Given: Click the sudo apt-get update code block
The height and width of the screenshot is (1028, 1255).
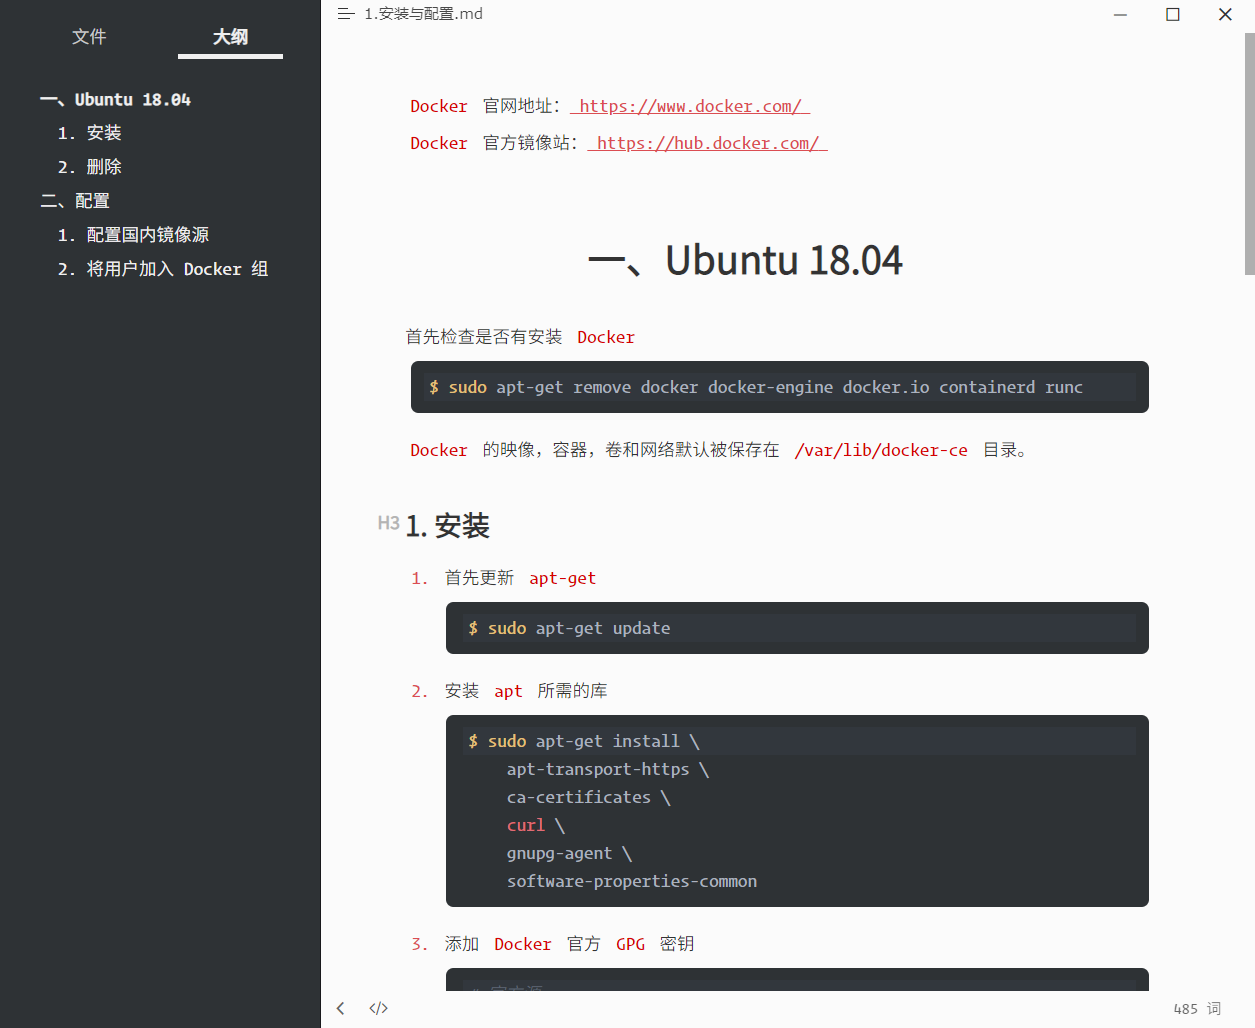Looking at the screenshot, I should [797, 628].
